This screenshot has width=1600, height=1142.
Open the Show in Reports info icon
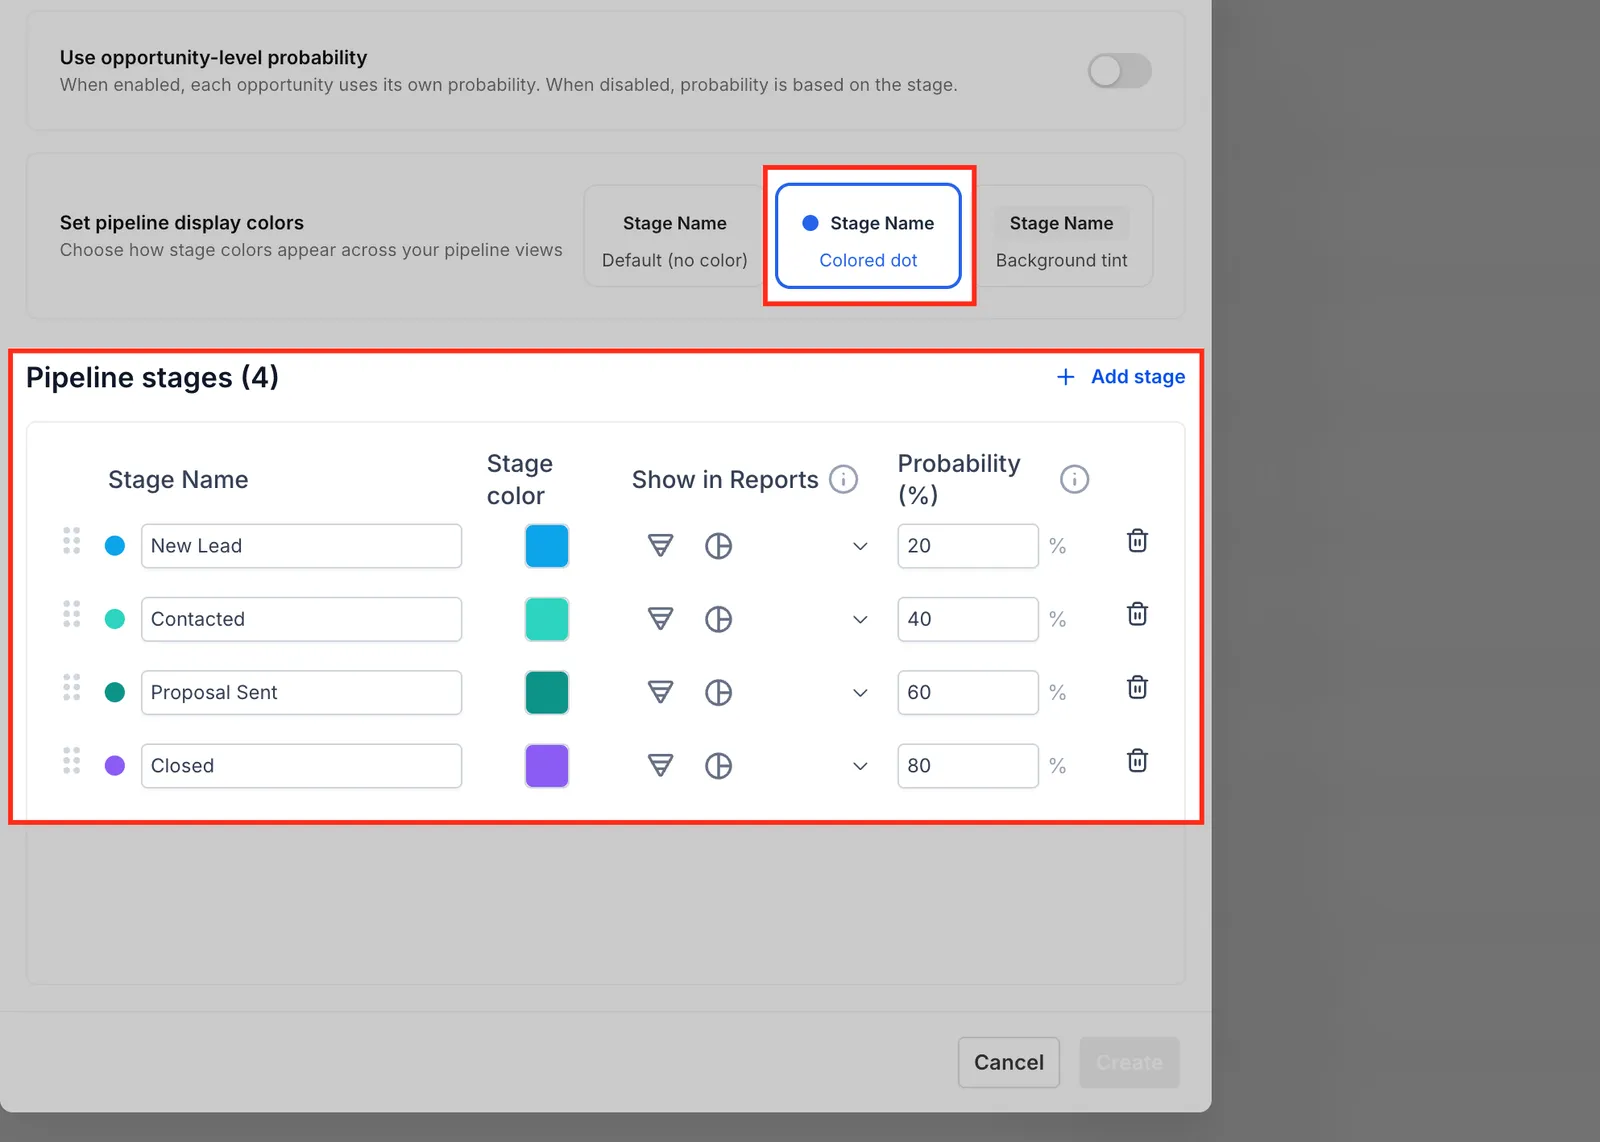pyautogui.click(x=843, y=480)
